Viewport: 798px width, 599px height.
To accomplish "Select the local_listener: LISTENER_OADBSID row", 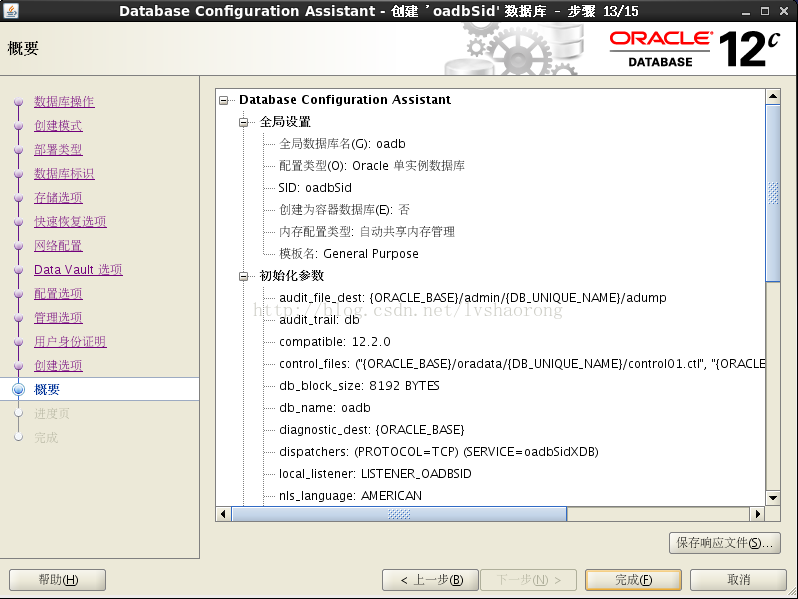I will 375,474.
